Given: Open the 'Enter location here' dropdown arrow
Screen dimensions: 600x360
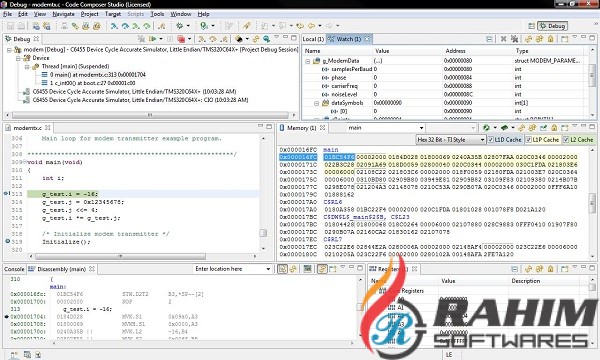Looking at the screenshot, I should (x=268, y=269).
